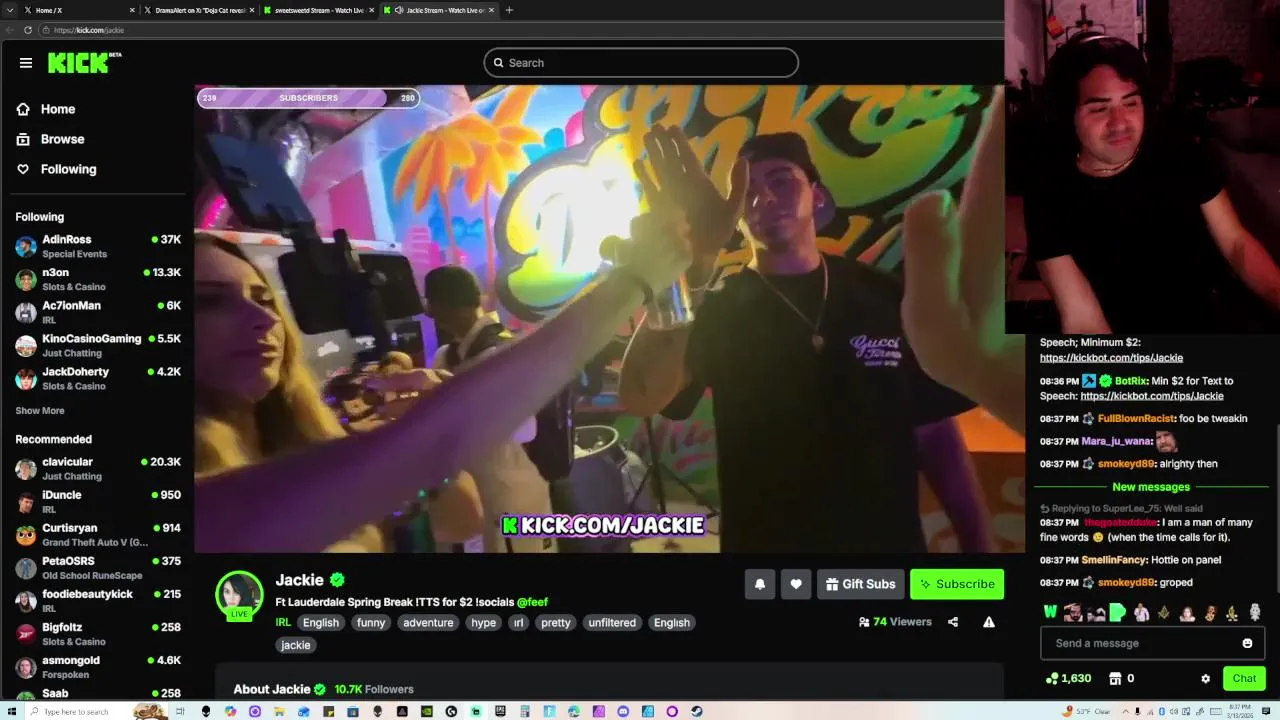Open the channel store icon in chat
The image size is (1280, 720).
pos(1115,678)
